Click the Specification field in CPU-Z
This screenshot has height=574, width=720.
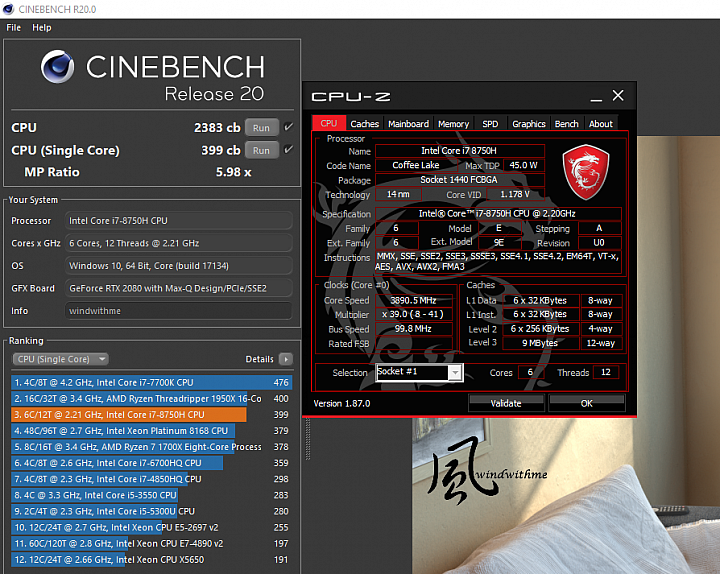click(498, 214)
